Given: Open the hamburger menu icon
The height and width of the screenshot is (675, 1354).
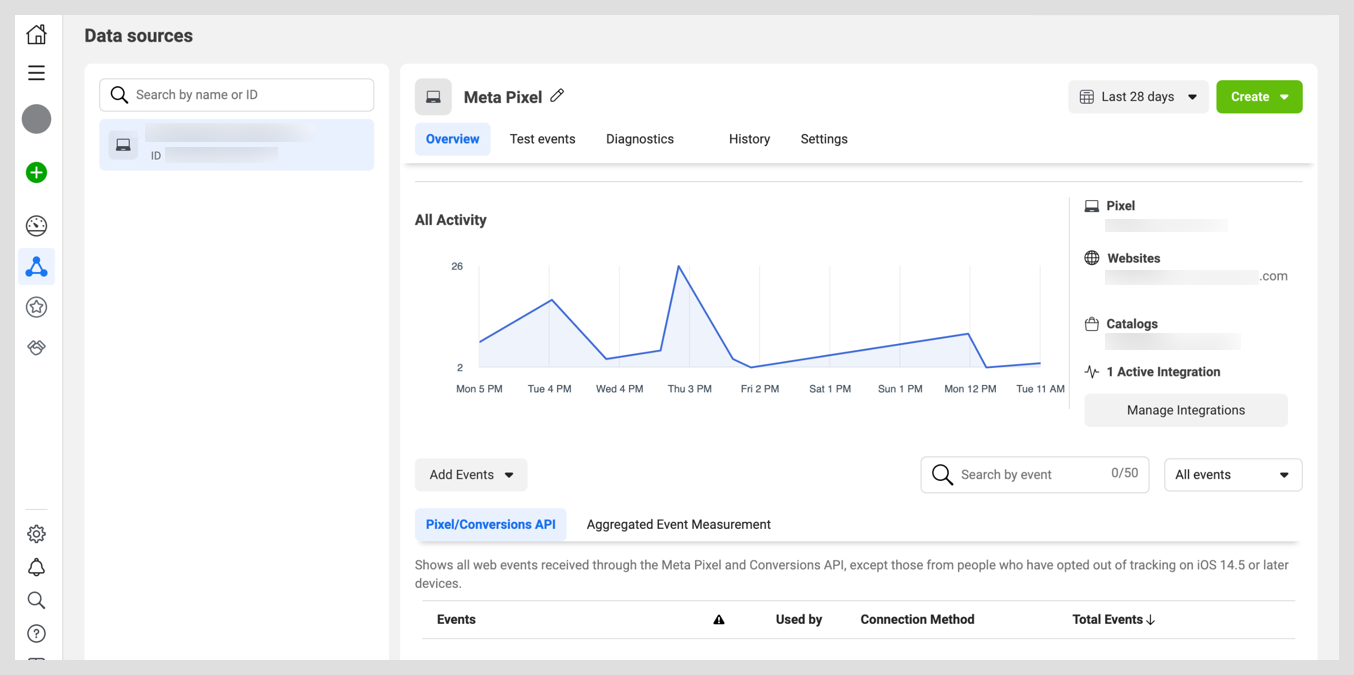Looking at the screenshot, I should [36, 73].
